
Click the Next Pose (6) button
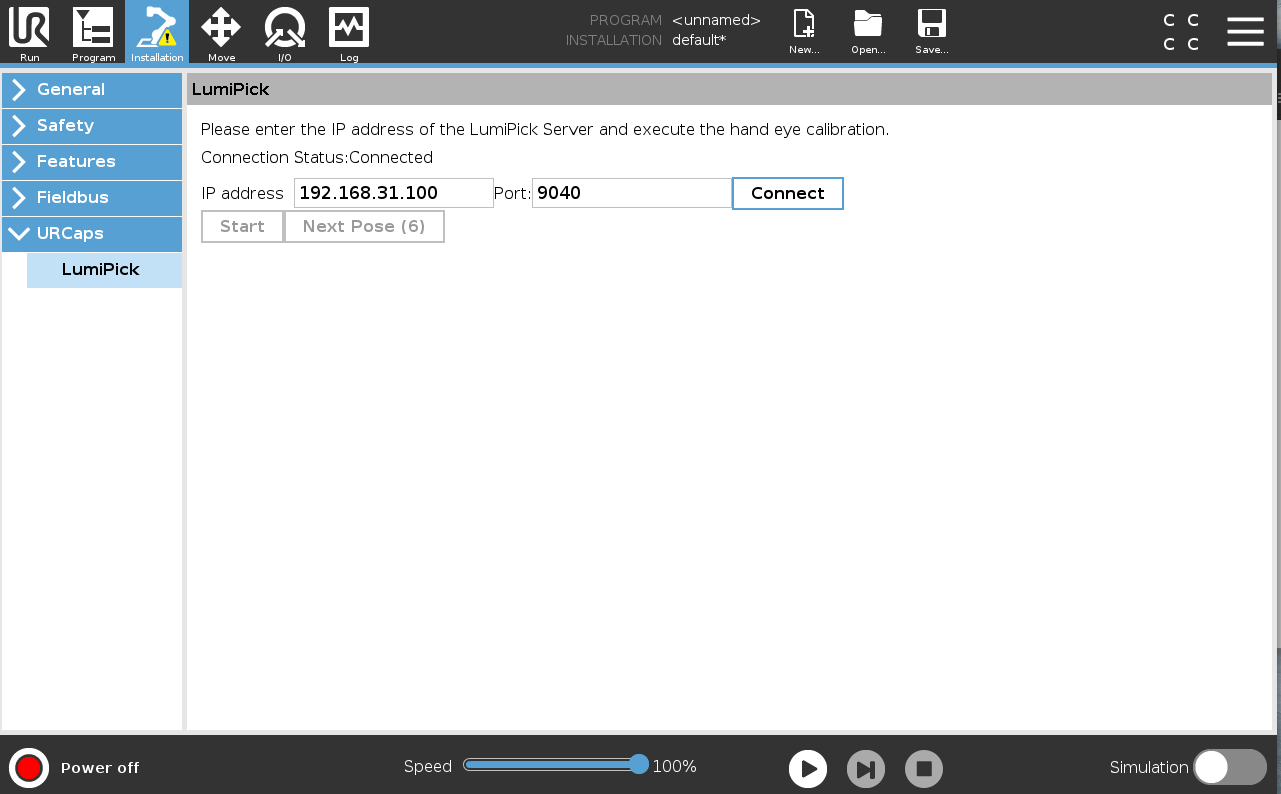[364, 226]
